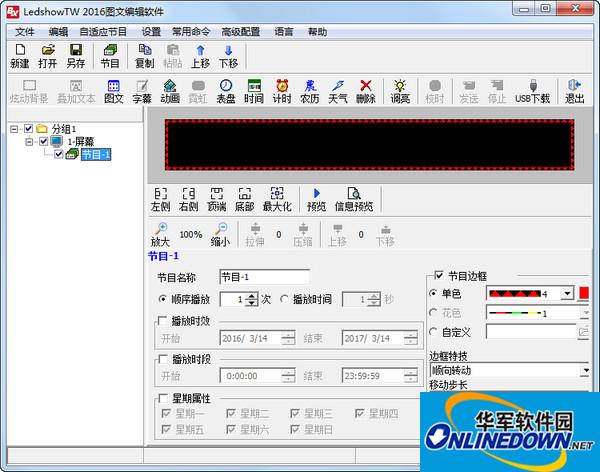Click the 复制 copy icon
This screenshot has height=472, width=600.
(145, 56)
